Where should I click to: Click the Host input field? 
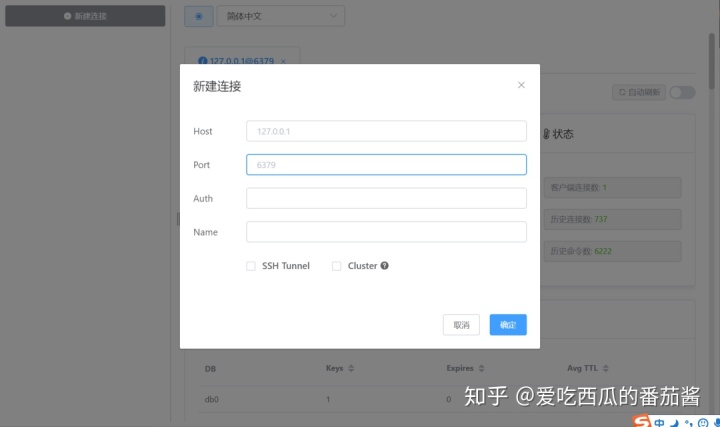click(x=386, y=131)
